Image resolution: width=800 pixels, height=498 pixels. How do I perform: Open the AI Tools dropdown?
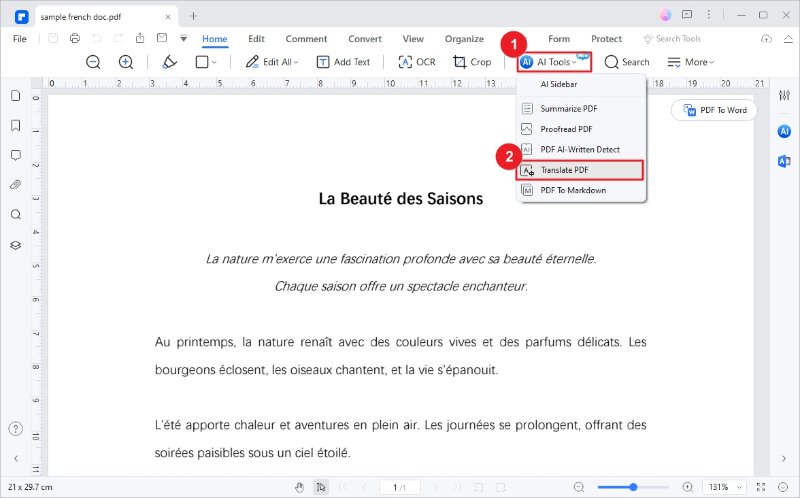[554, 62]
